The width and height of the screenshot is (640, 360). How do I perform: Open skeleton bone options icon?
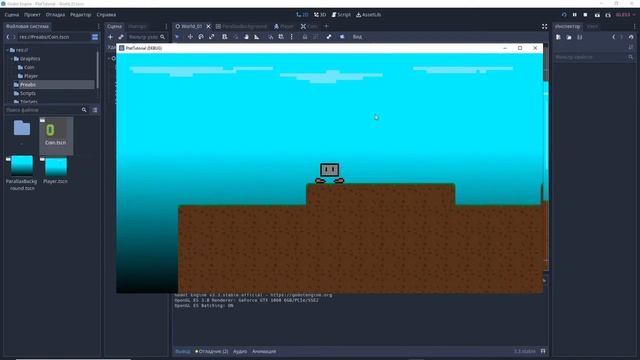(x=329, y=37)
